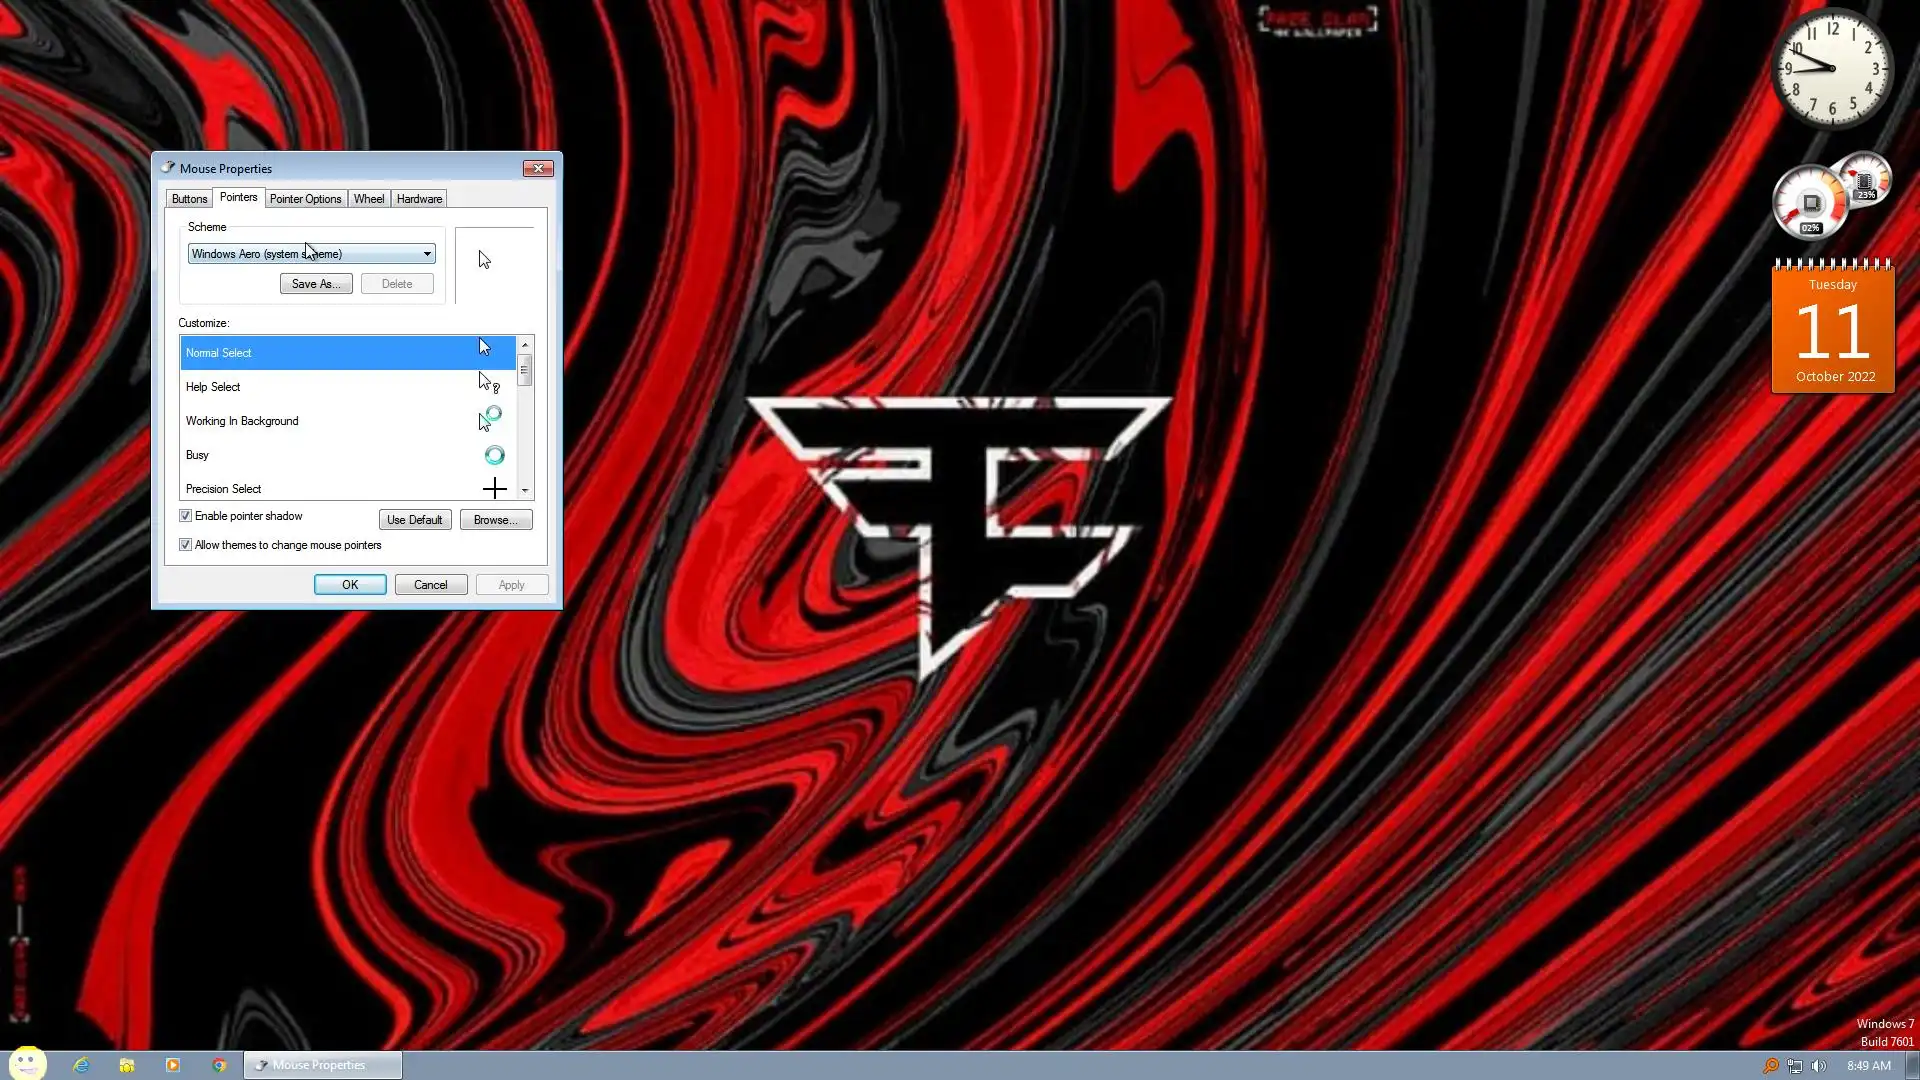This screenshot has height=1080, width=1920.
Task: Expand the Scheme dropdown list
Action: point(427,254)
